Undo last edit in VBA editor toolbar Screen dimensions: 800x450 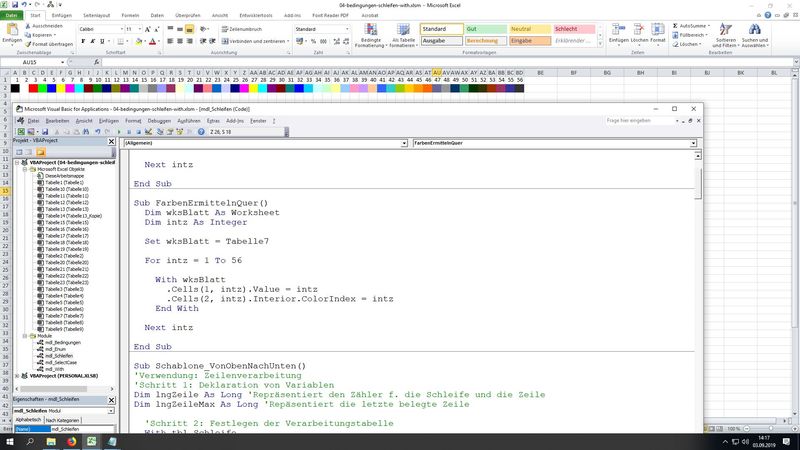[x=97, y=132]
